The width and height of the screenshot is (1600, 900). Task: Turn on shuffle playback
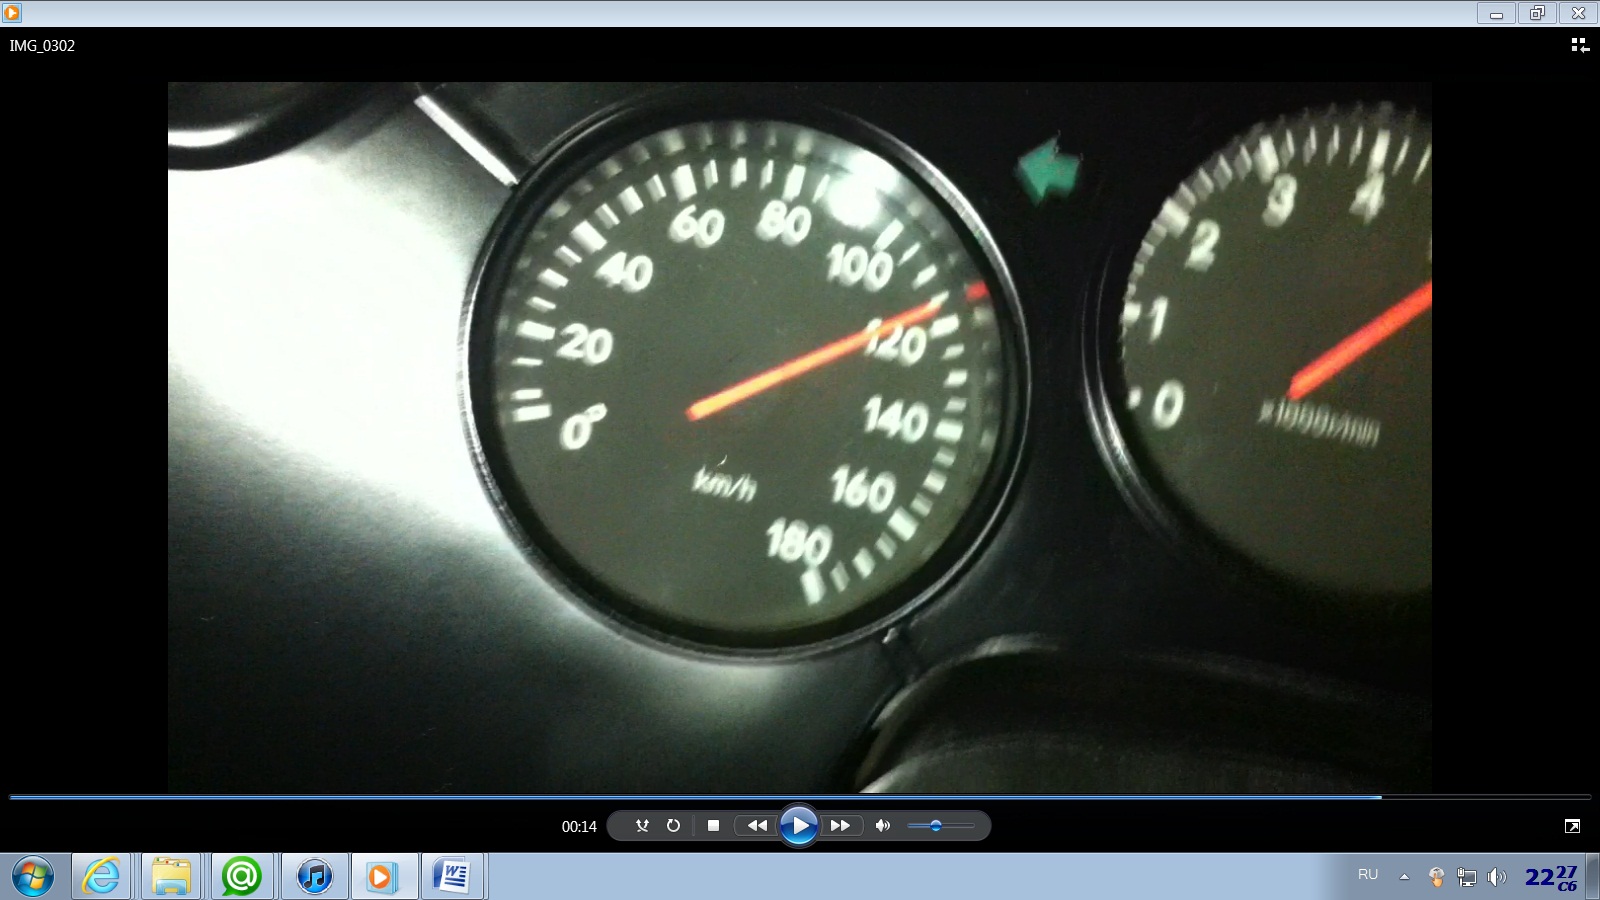tap(642, 826)
